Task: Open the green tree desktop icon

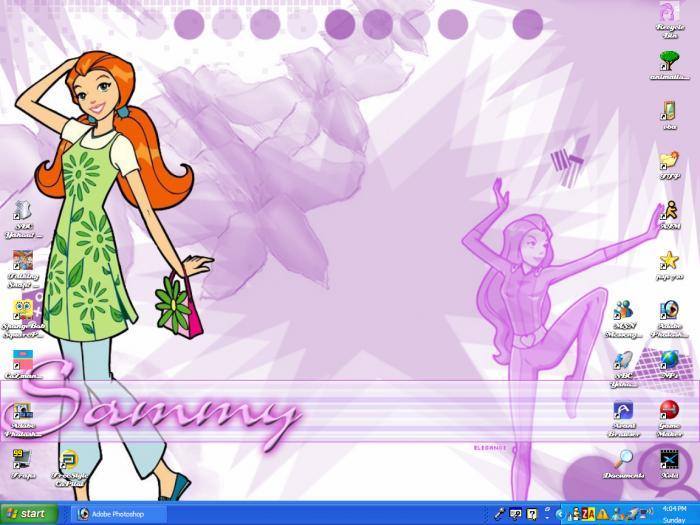Action: click(669, 60)
